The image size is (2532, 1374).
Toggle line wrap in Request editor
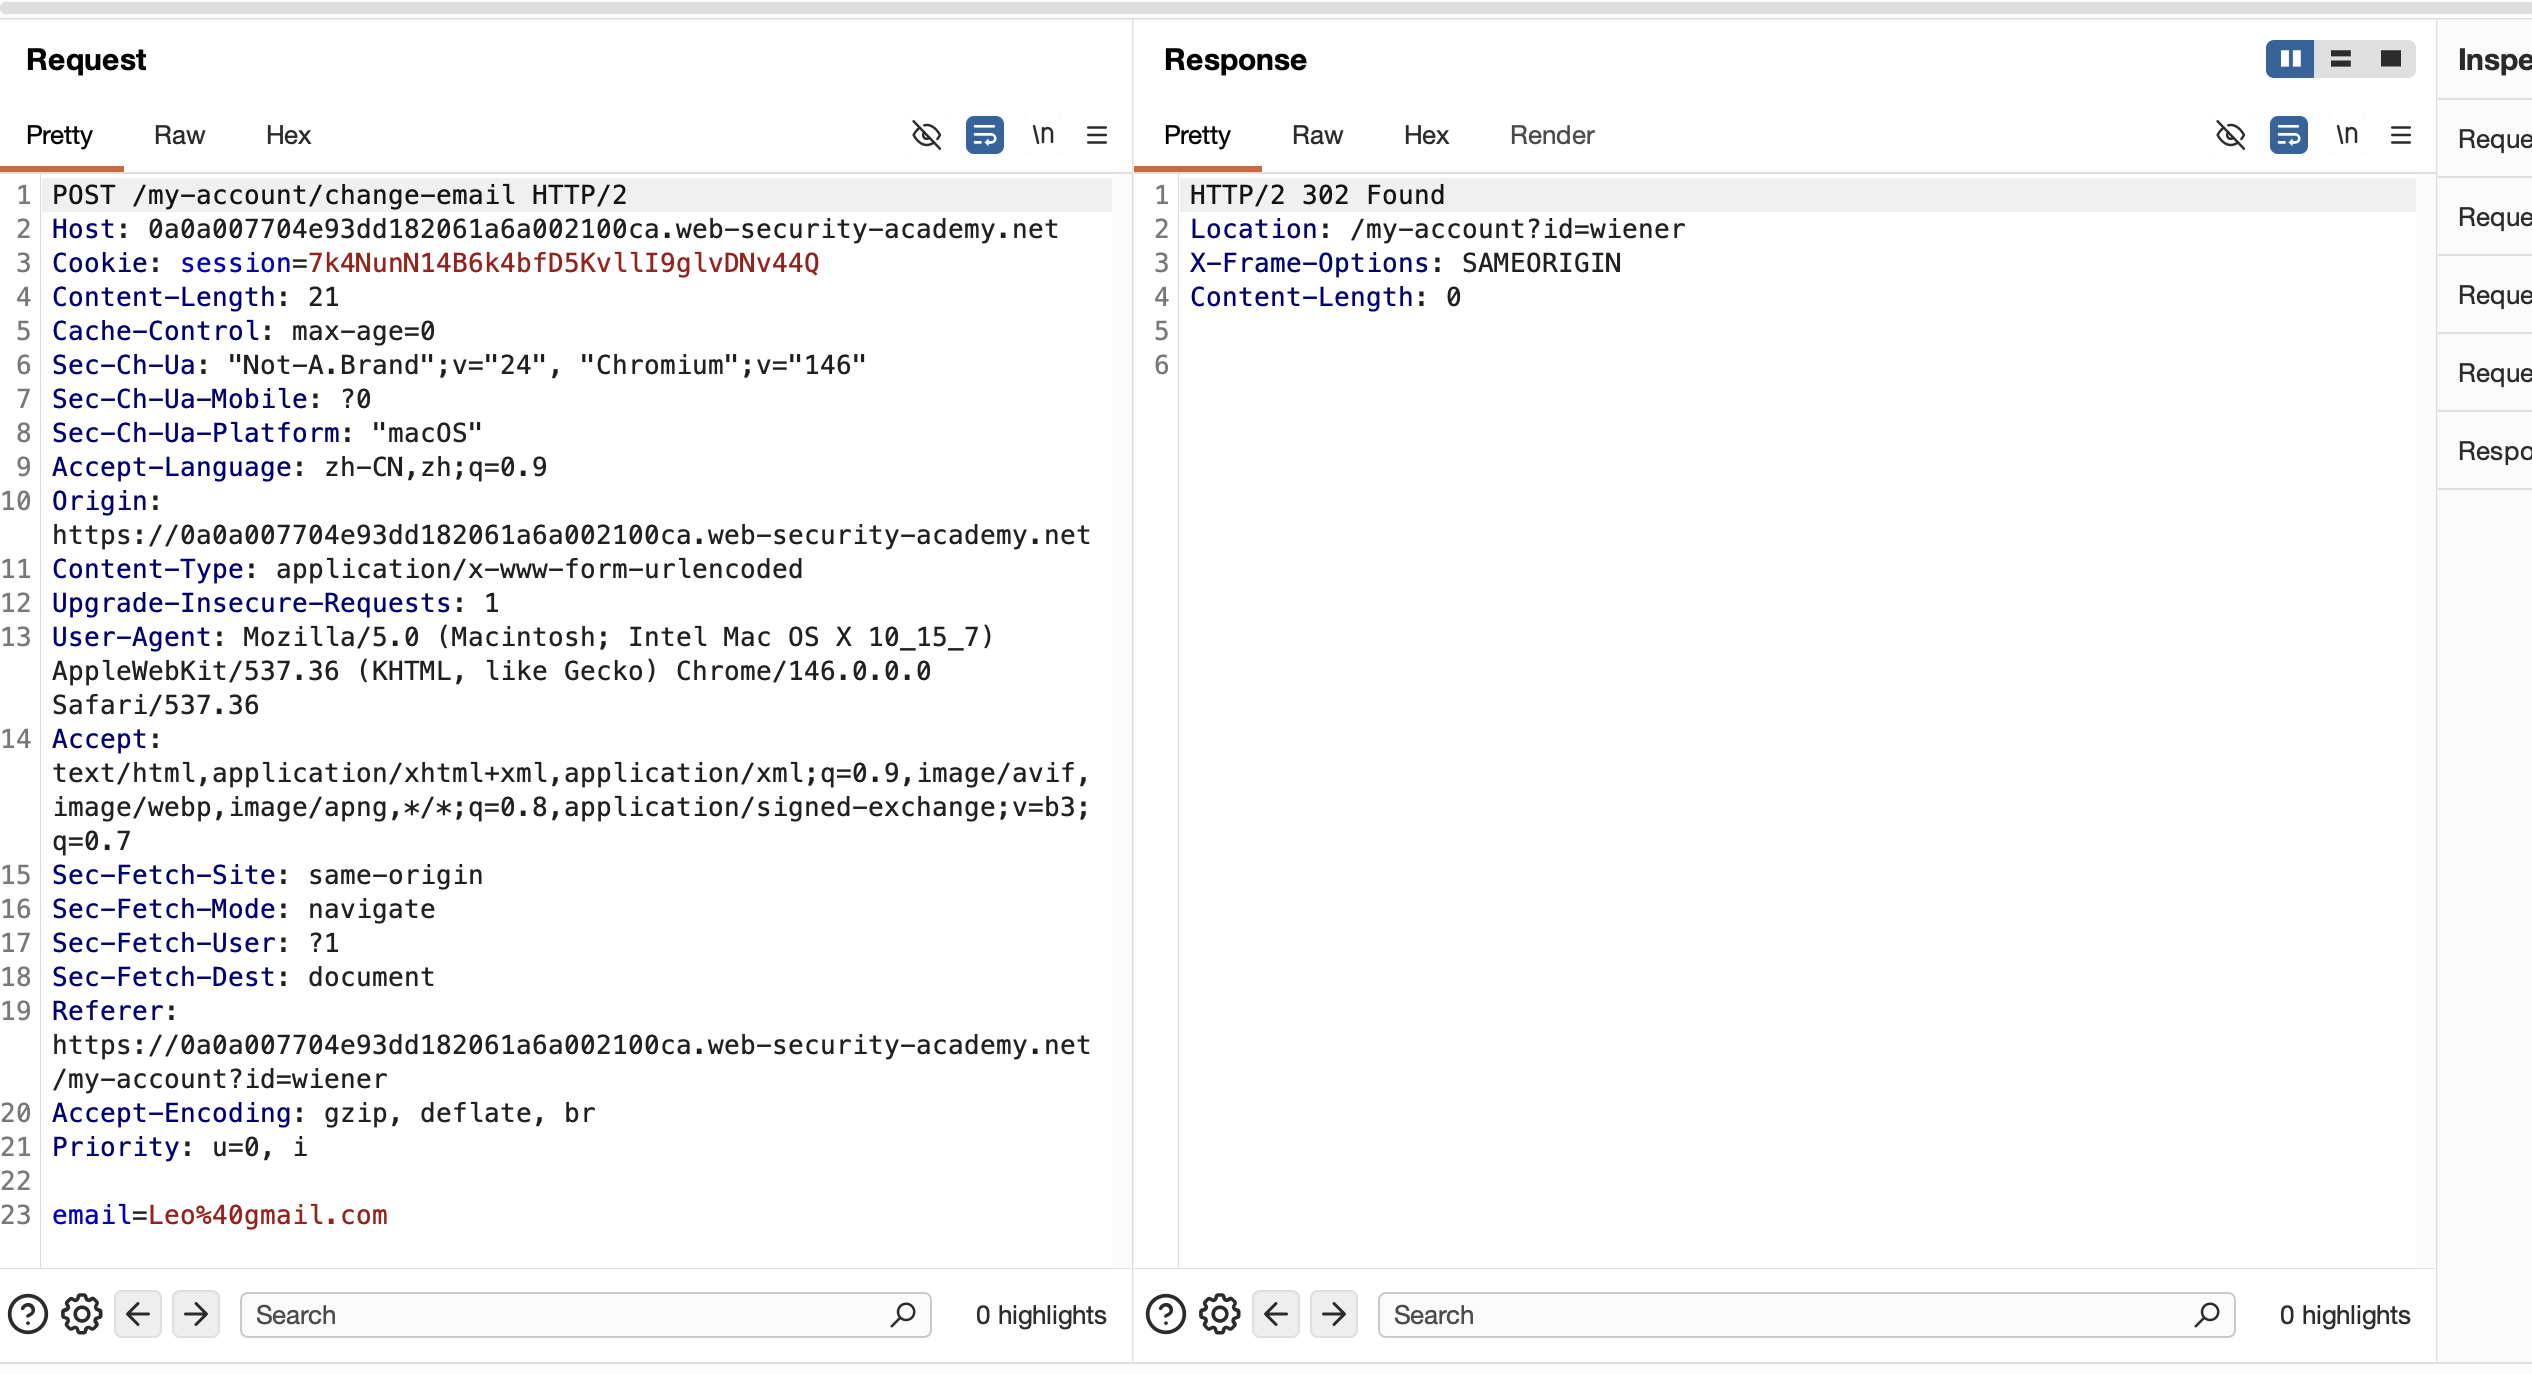(x=984, y=135)
